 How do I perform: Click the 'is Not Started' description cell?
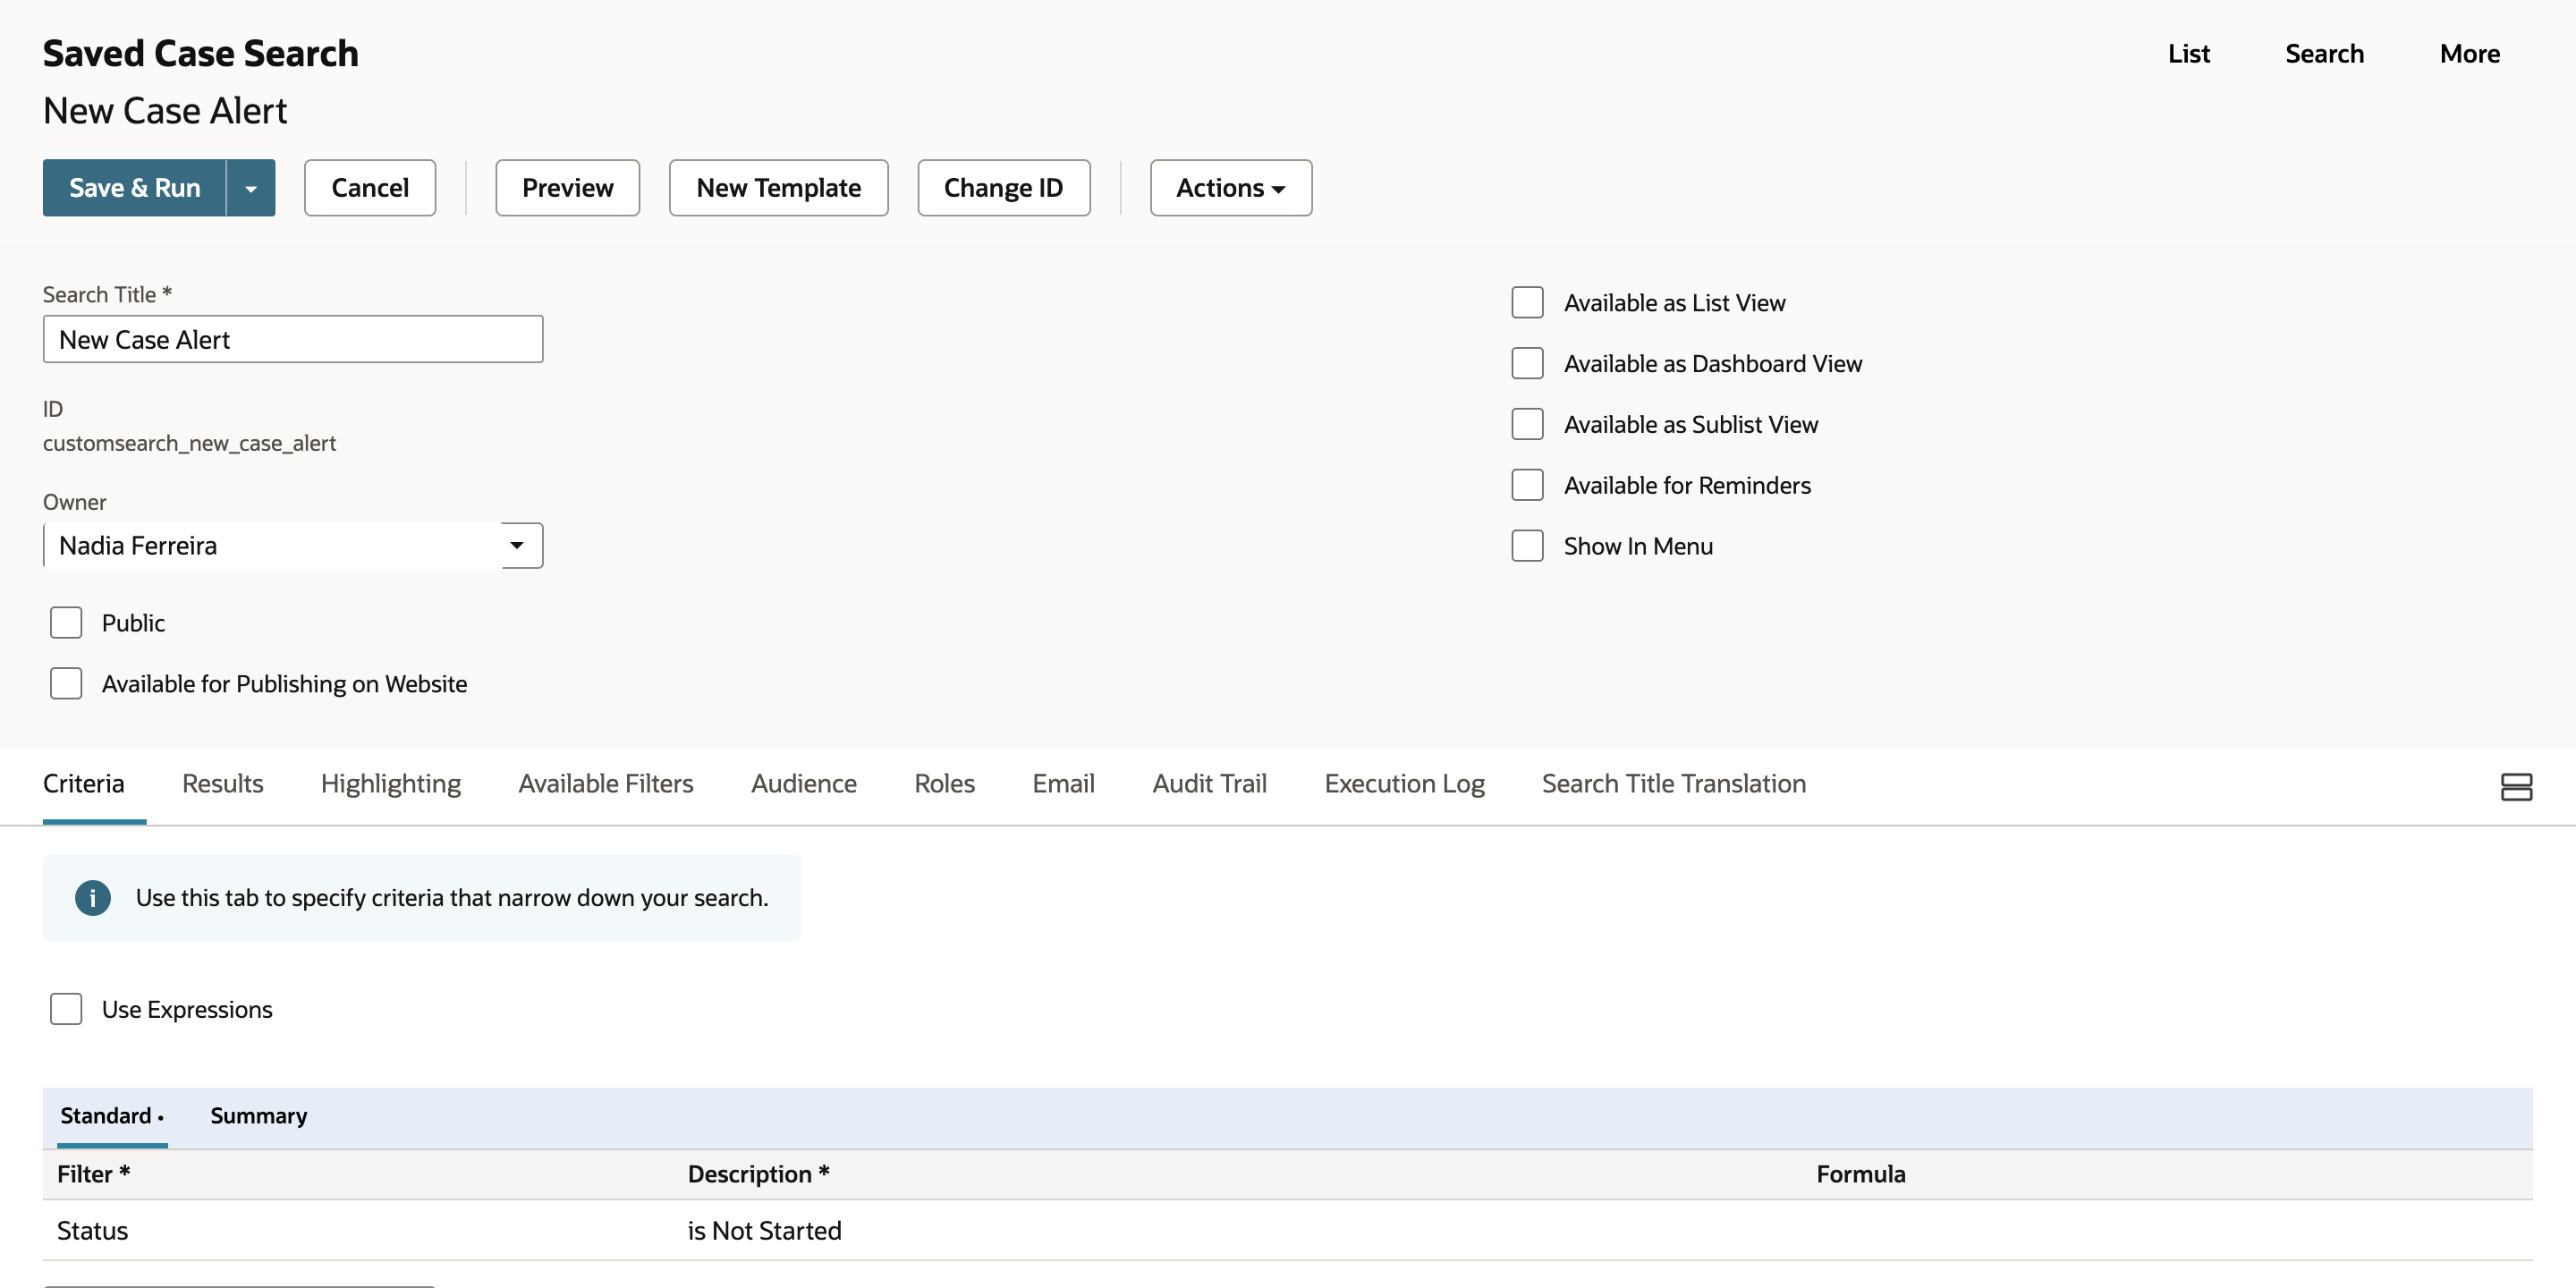[764, 1230]
